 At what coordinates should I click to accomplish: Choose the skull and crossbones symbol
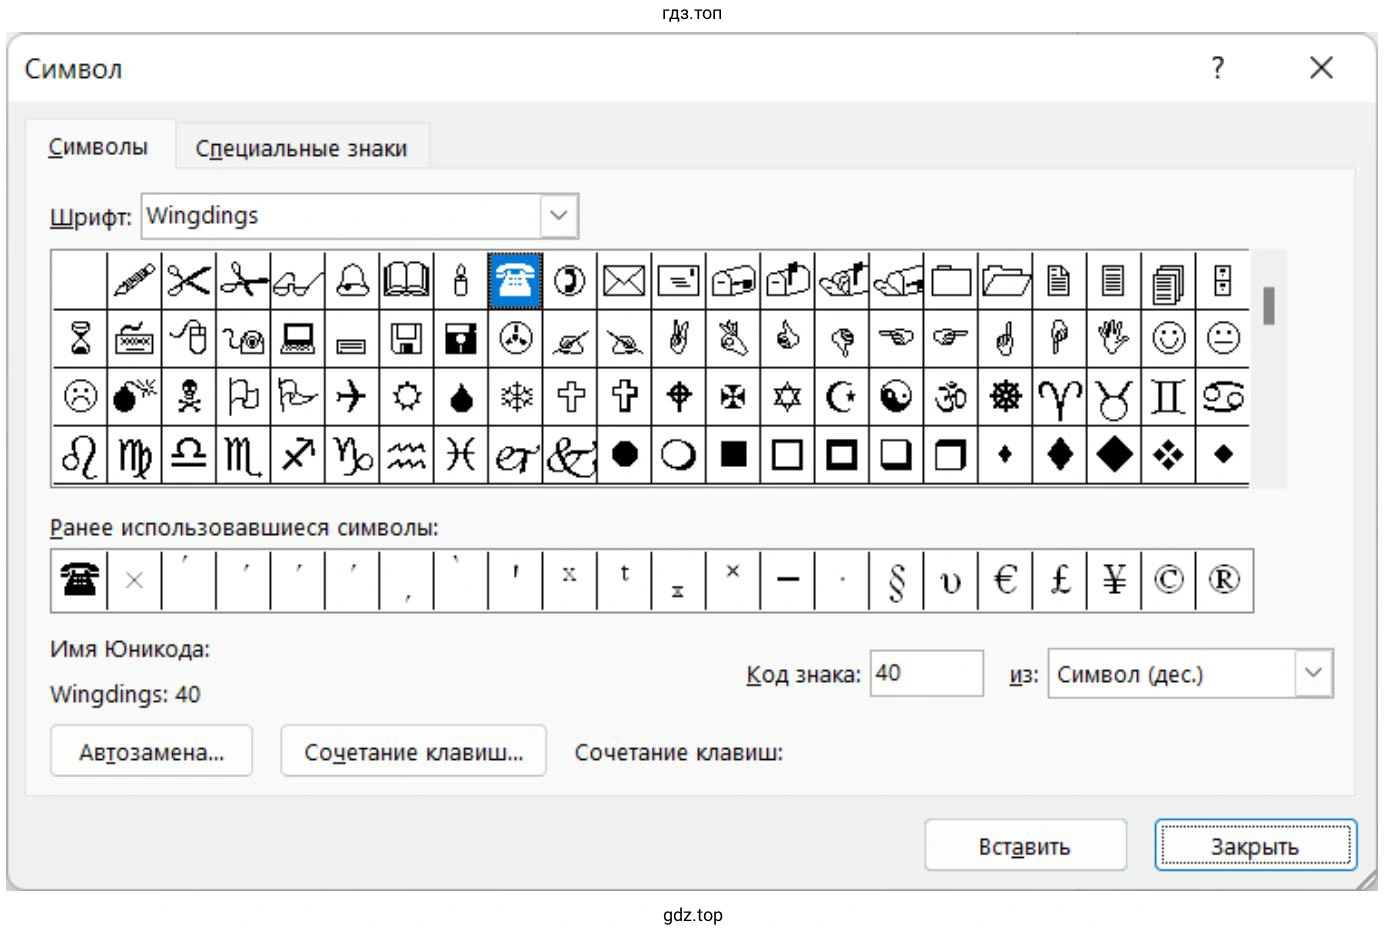(x=188, y=397)
